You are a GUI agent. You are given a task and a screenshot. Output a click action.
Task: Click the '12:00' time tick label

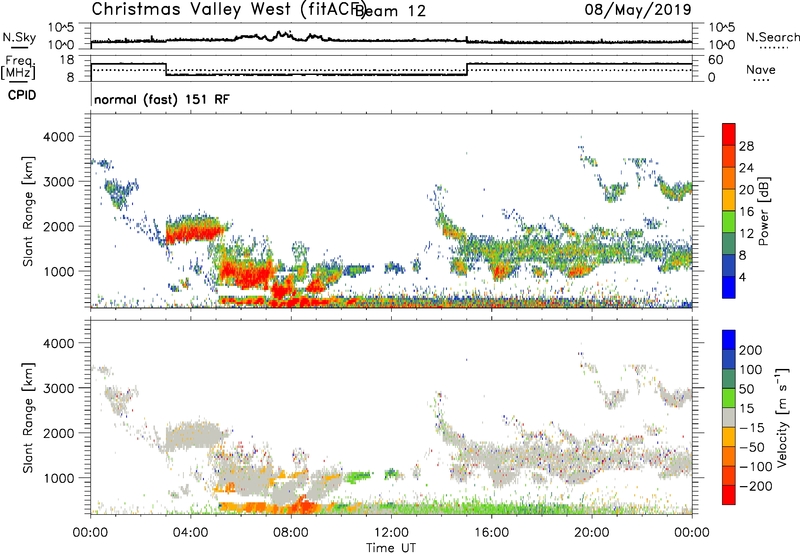[391, 533]
